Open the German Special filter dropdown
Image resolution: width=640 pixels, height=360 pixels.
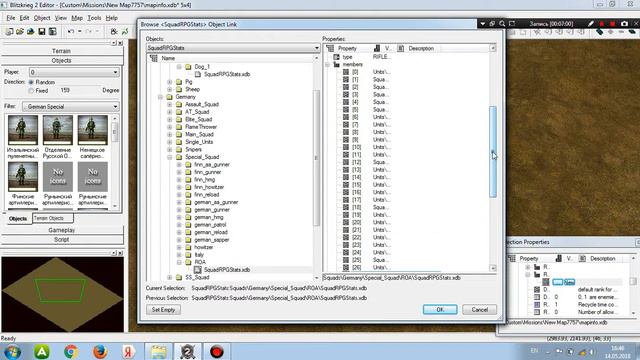pyautogui.click(x=71, y=107)
